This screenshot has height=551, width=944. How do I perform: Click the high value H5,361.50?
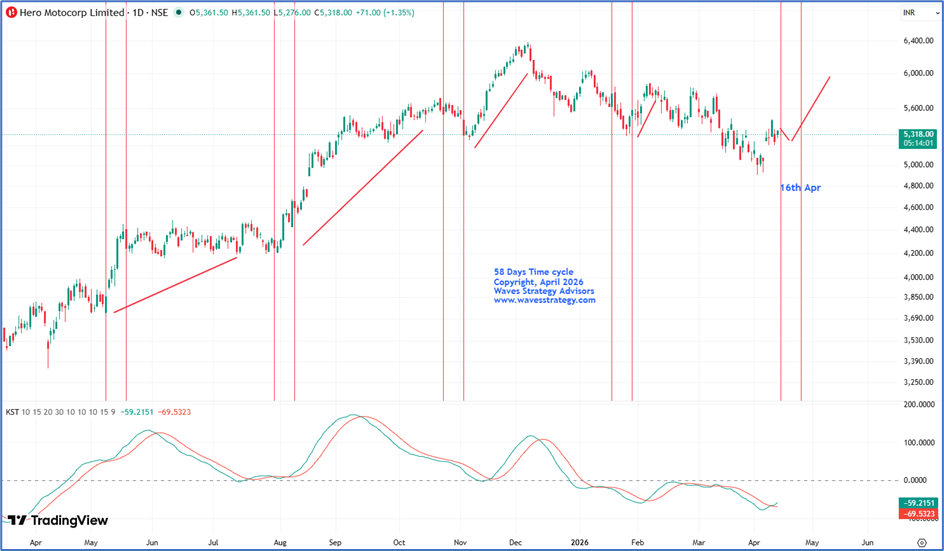[x=250, y=13]
